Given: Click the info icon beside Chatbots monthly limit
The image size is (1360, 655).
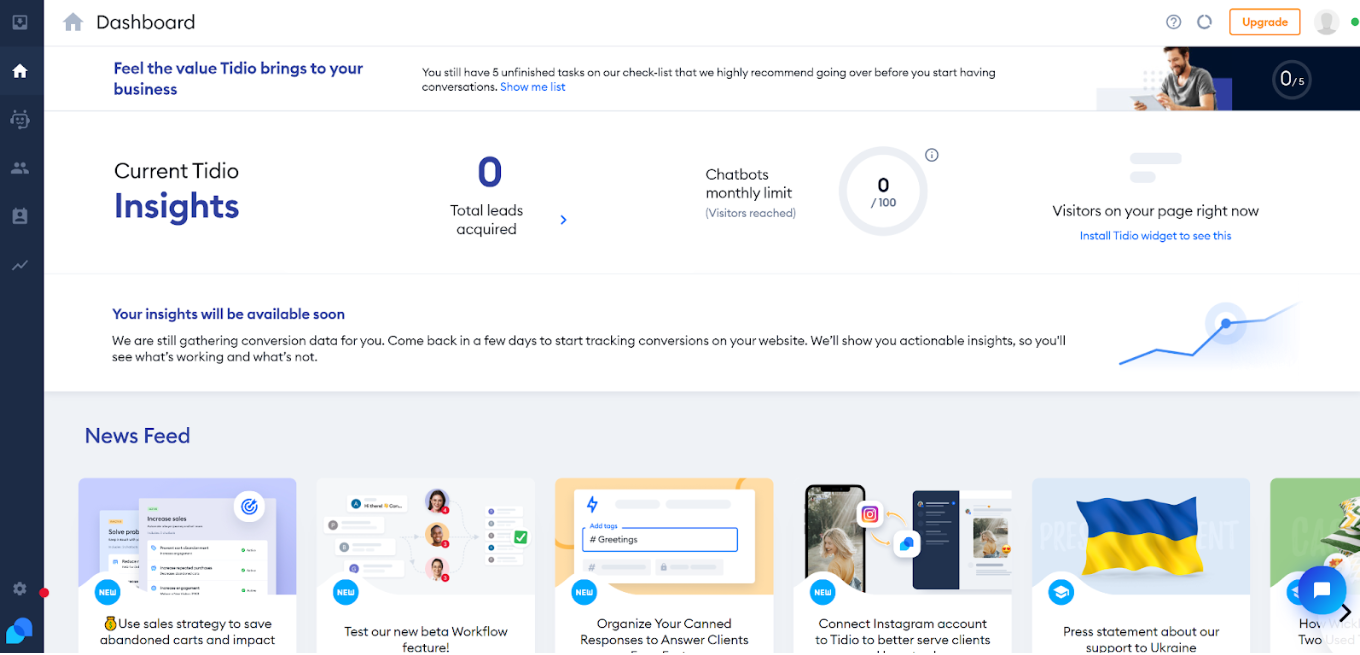Looking at the screenshot, I should pyautogui.click(x=931, y=155).
